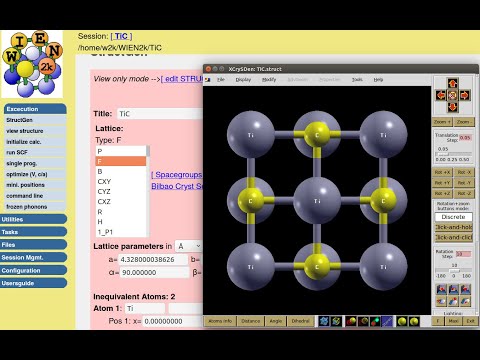Click the lattice parameter a input field
This screenshot has width=480, height=360.
[153, 260]
